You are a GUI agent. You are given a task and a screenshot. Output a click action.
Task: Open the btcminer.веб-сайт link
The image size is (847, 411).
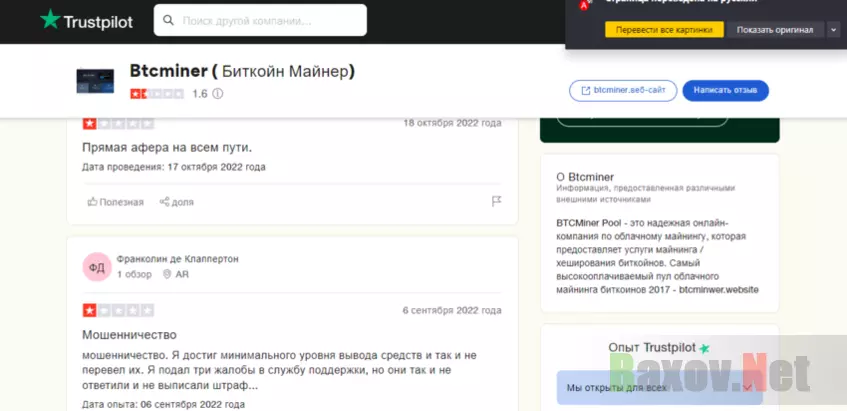pyautogui.click(x=623, y=91)
